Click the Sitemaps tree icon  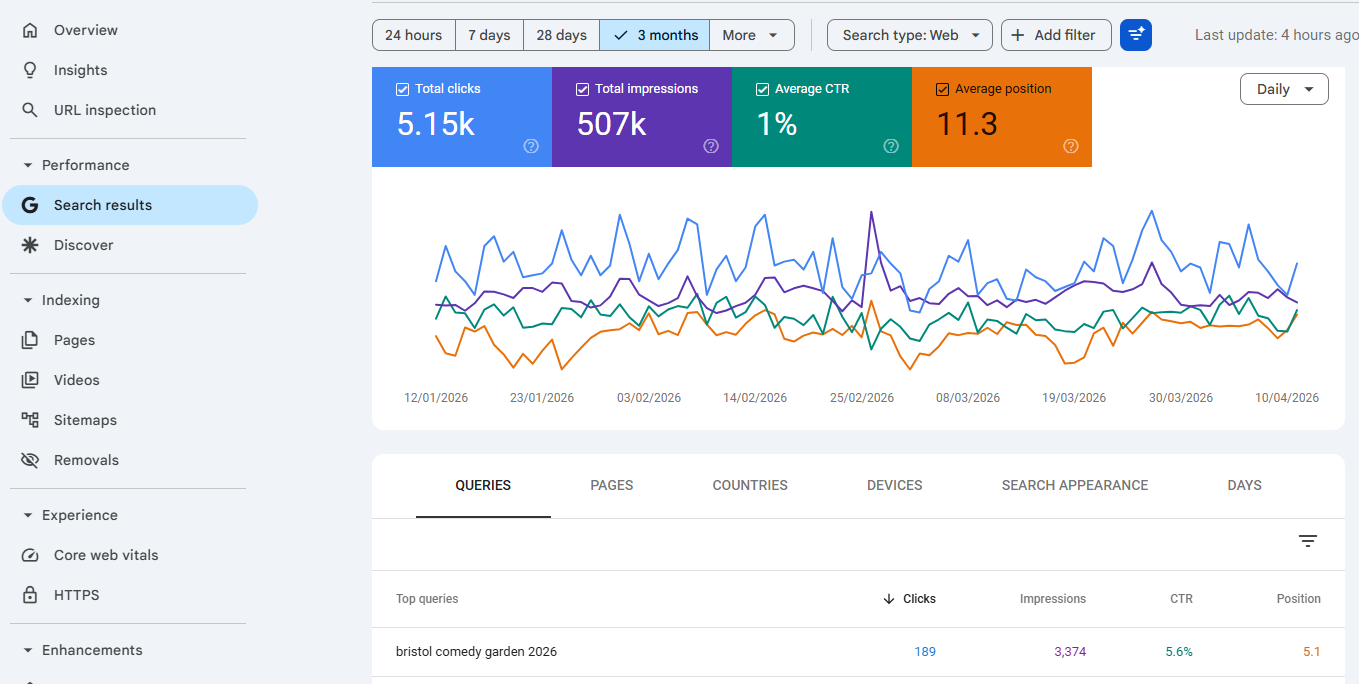click(x=30, y=420)
